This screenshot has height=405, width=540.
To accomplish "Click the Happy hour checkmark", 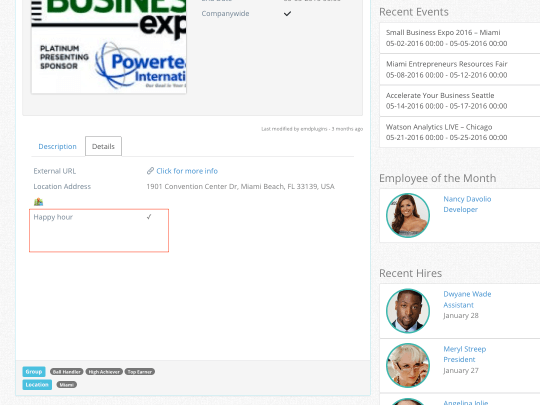I will (149, 217).
